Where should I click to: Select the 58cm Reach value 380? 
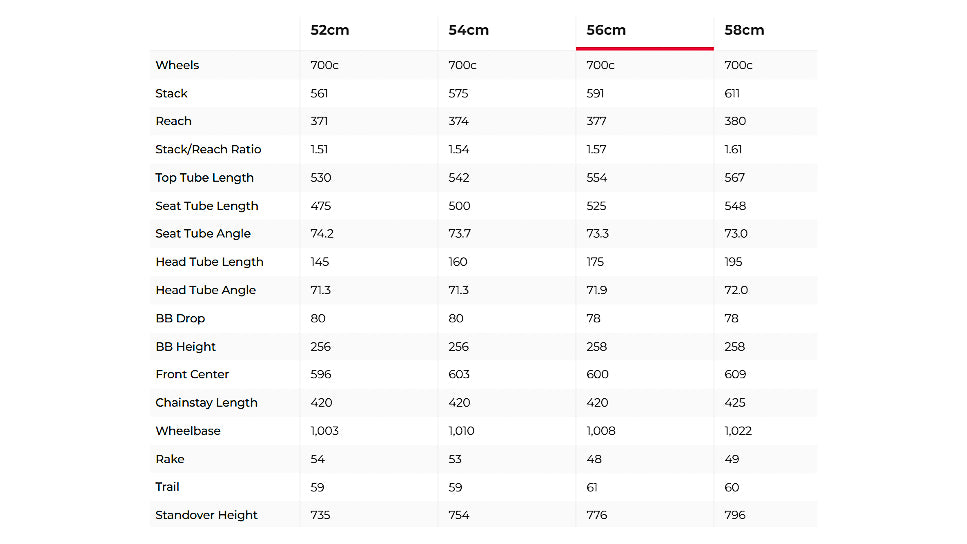[735, 121]
